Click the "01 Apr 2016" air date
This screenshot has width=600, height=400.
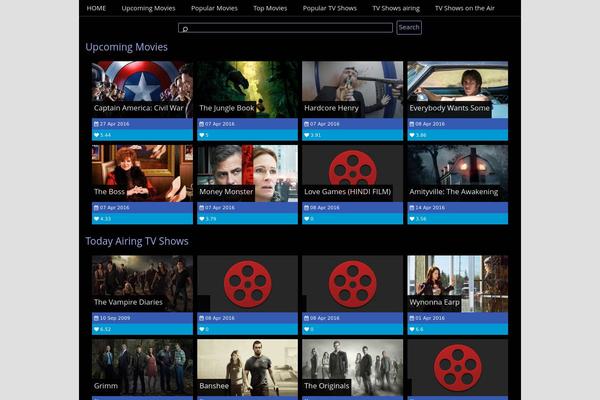(430, 318)
